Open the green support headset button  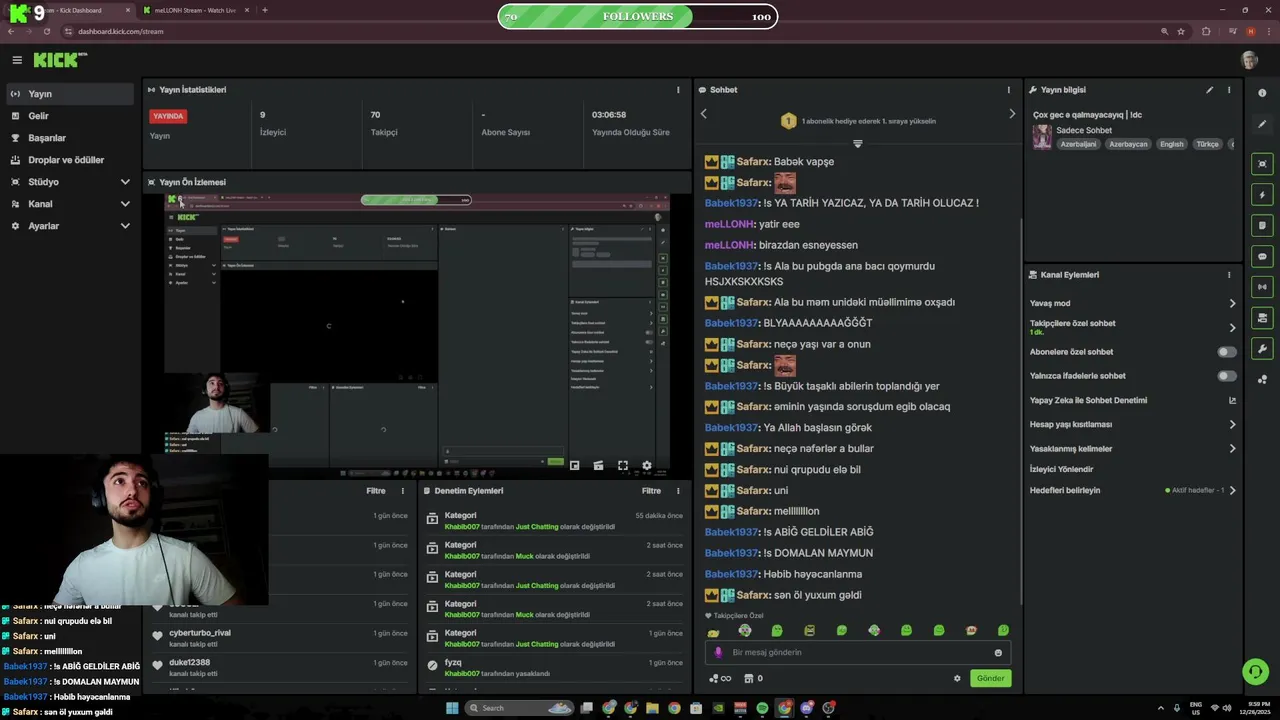pyautogui.click(x=1255, y=671)
